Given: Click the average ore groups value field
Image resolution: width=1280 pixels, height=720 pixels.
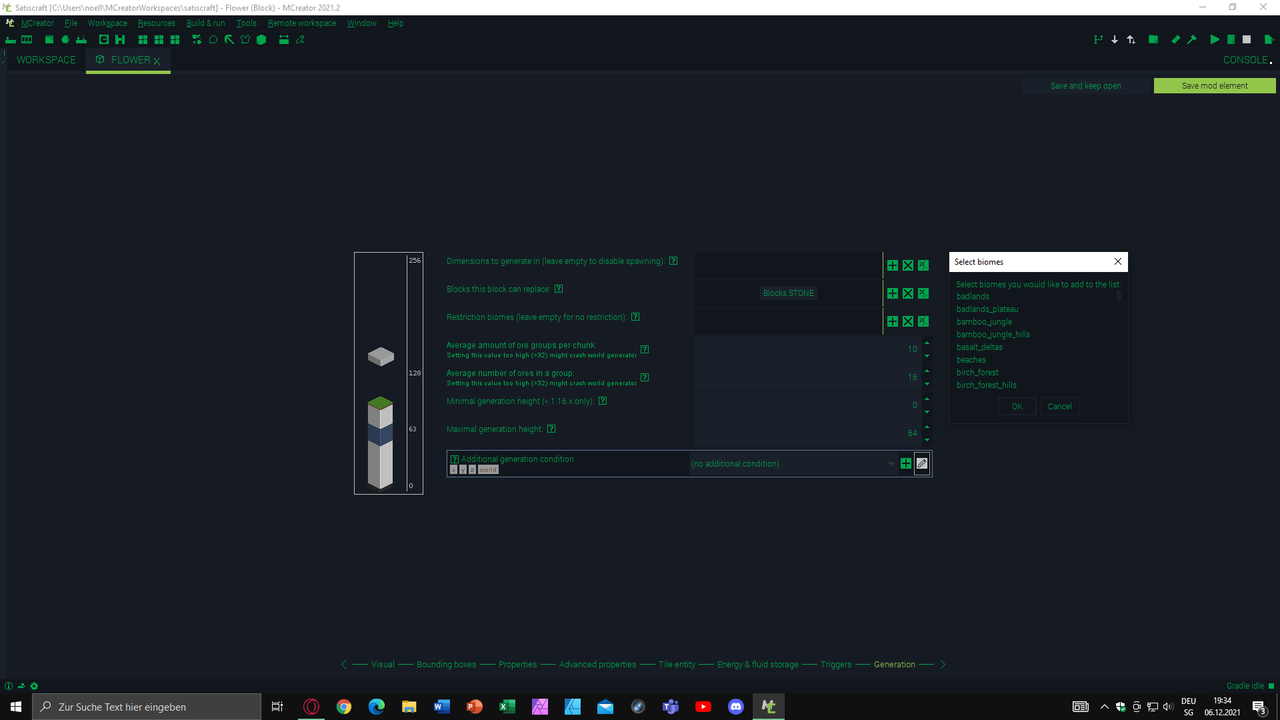Looking at the screenshot, I should point(807,349).
